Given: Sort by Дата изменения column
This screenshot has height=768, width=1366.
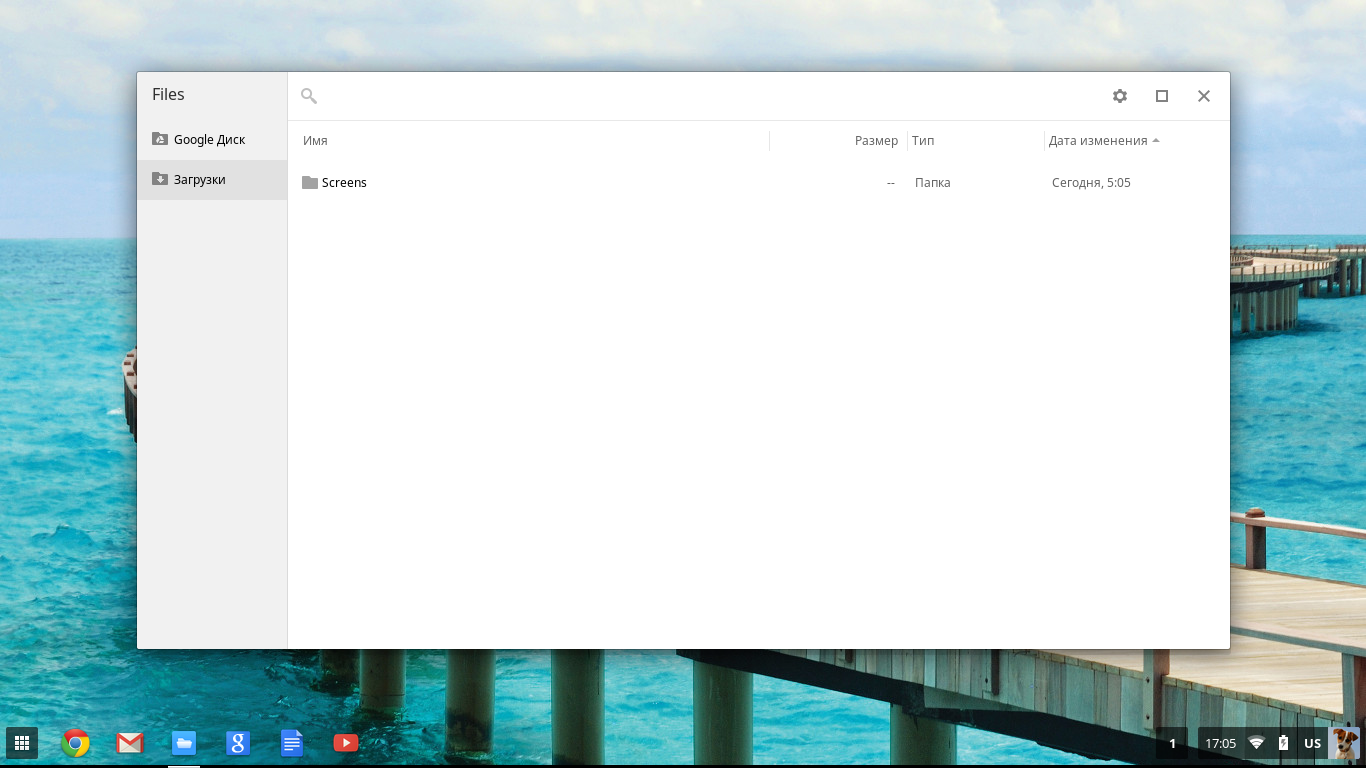Looking at the screenshot, I should coord(1098,141).
